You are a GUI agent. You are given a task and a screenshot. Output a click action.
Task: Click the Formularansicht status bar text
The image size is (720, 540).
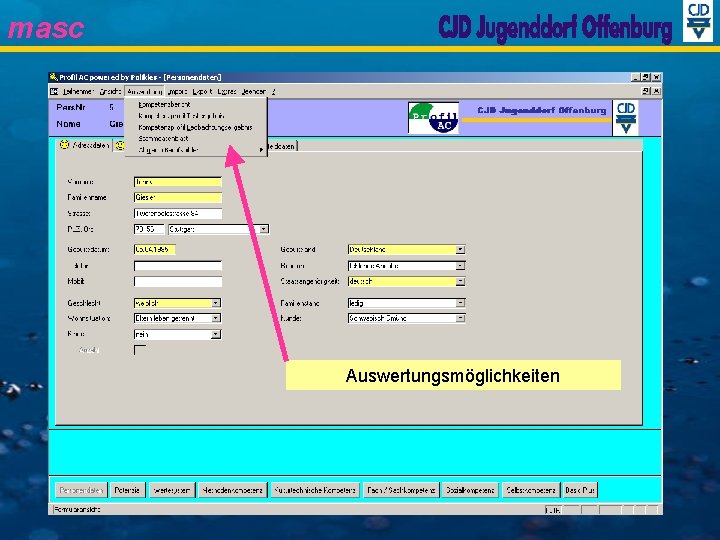pos(77,509)
